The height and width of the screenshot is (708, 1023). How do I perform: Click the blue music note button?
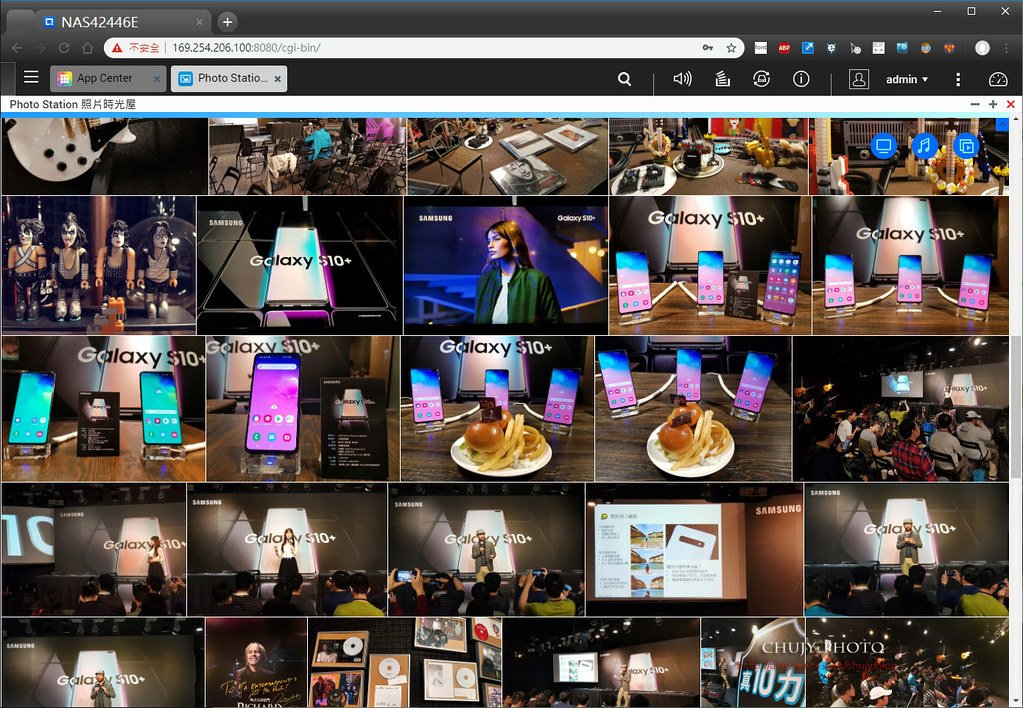(x=924, y=146)
